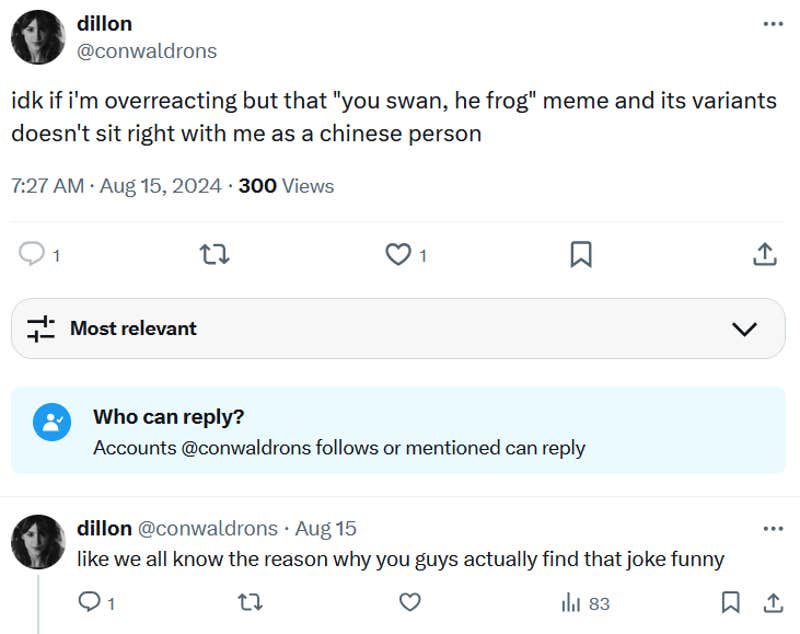Like the follow-up reply tweet

pyautogui.click(x=409, y=602)
